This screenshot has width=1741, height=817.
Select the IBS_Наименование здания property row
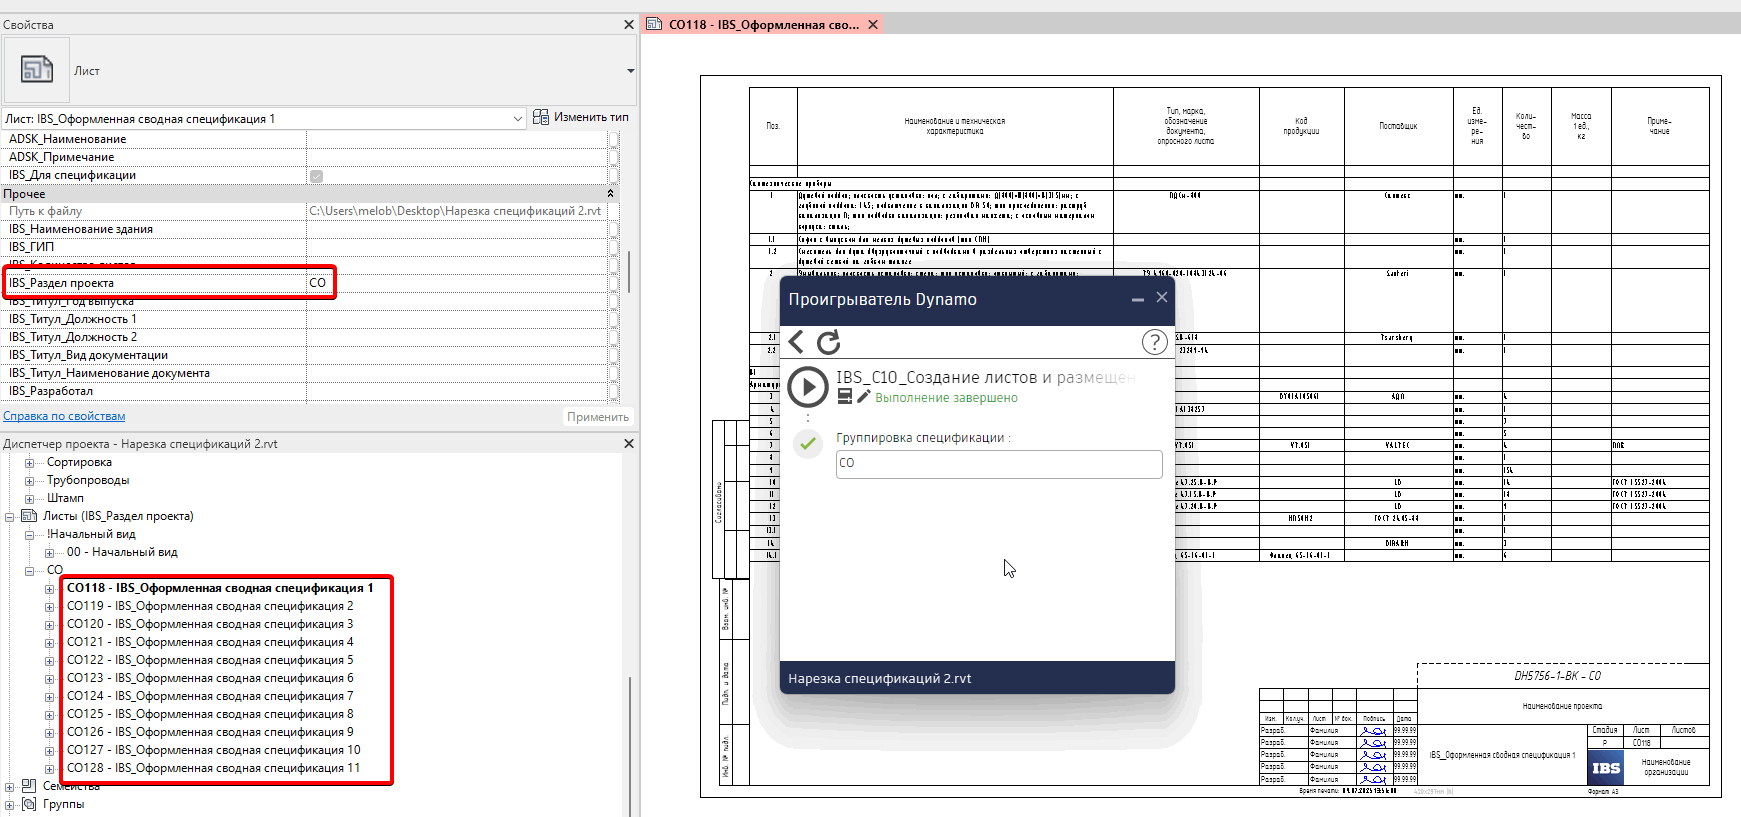click(306, 229)
